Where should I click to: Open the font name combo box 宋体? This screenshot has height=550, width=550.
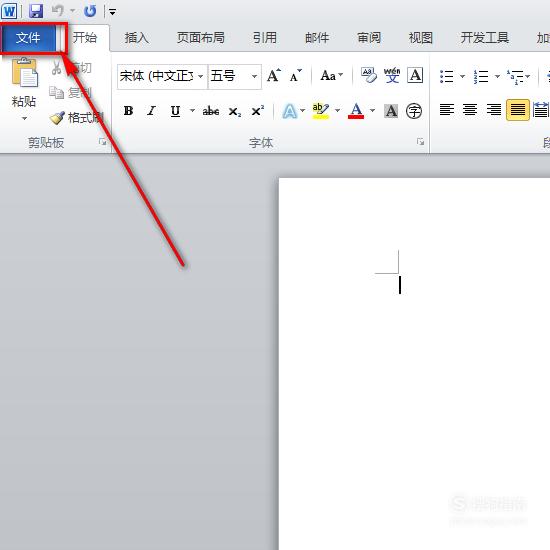click(x=162, y=76)
